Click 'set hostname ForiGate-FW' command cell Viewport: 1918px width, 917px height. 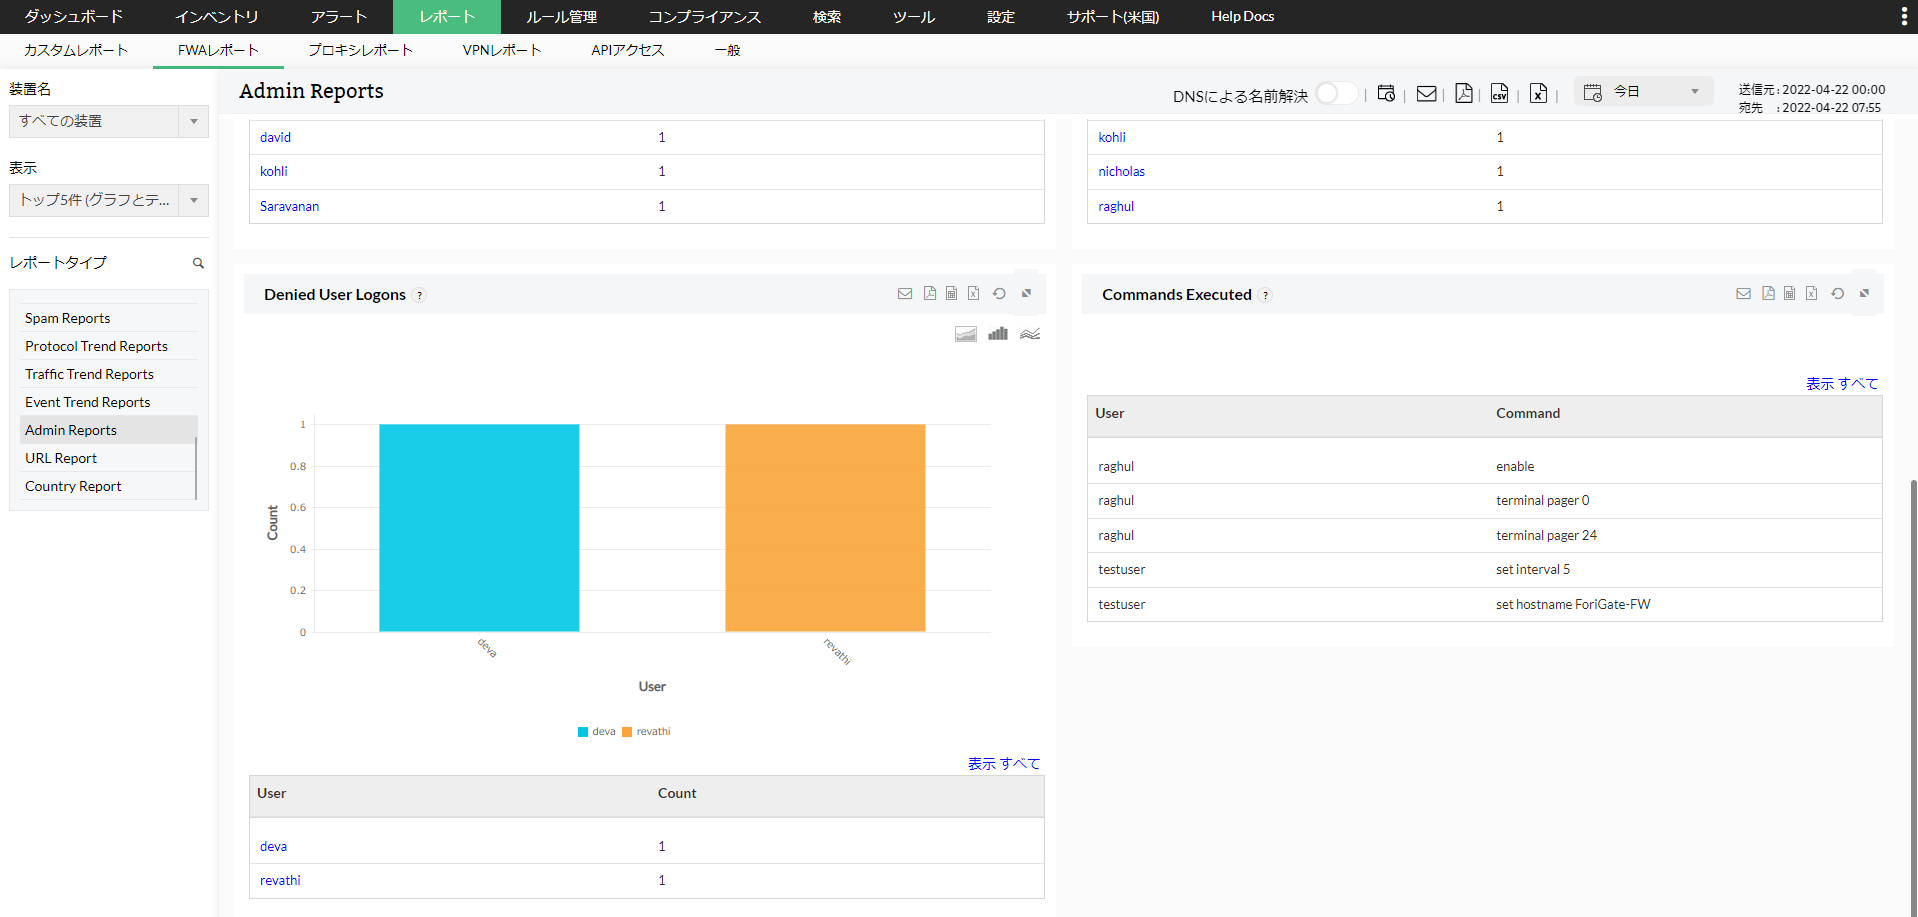(1573, 604)
